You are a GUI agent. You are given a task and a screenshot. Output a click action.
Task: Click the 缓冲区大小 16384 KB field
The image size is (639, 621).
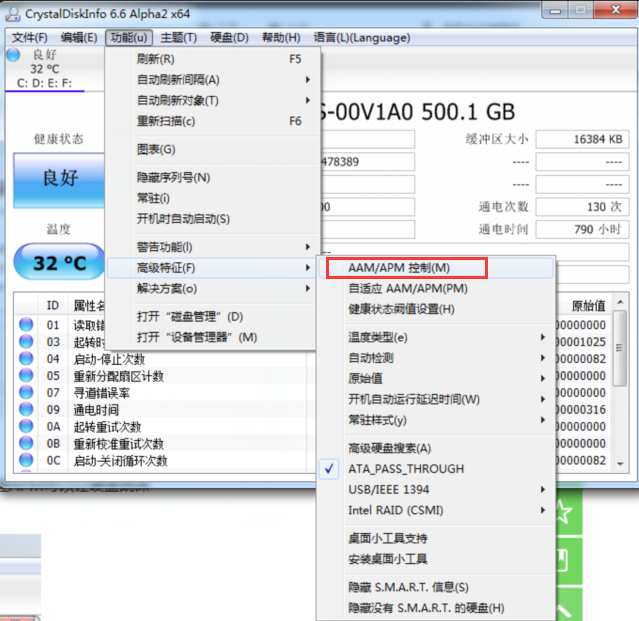(582, 139)
